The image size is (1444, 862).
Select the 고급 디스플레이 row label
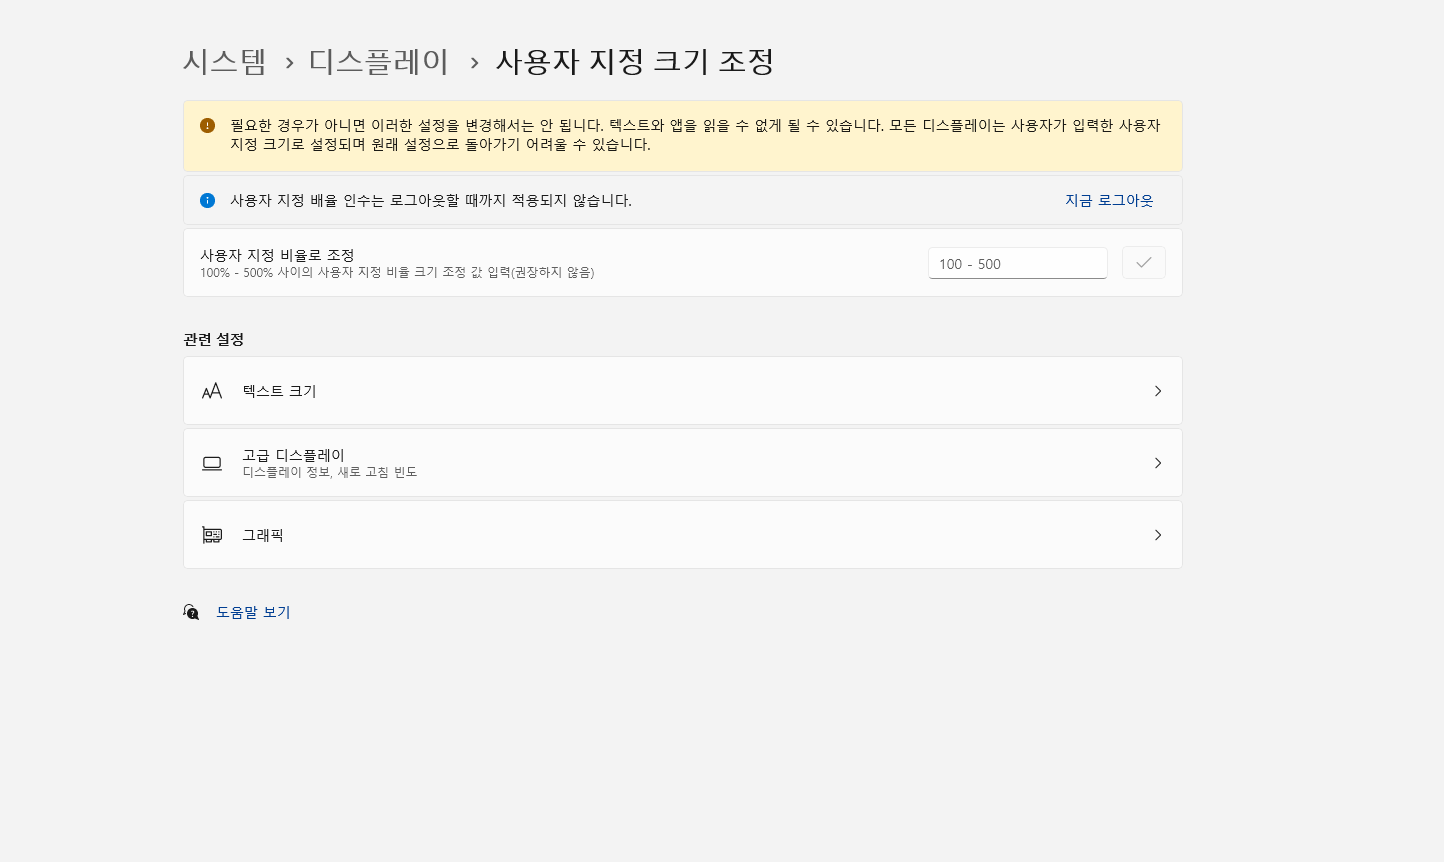[294, 455]
